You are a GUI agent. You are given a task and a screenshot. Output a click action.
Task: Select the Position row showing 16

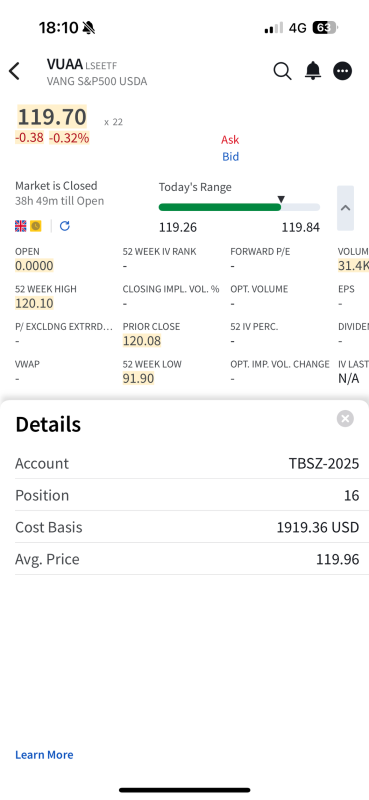click(x=187, y=495)
